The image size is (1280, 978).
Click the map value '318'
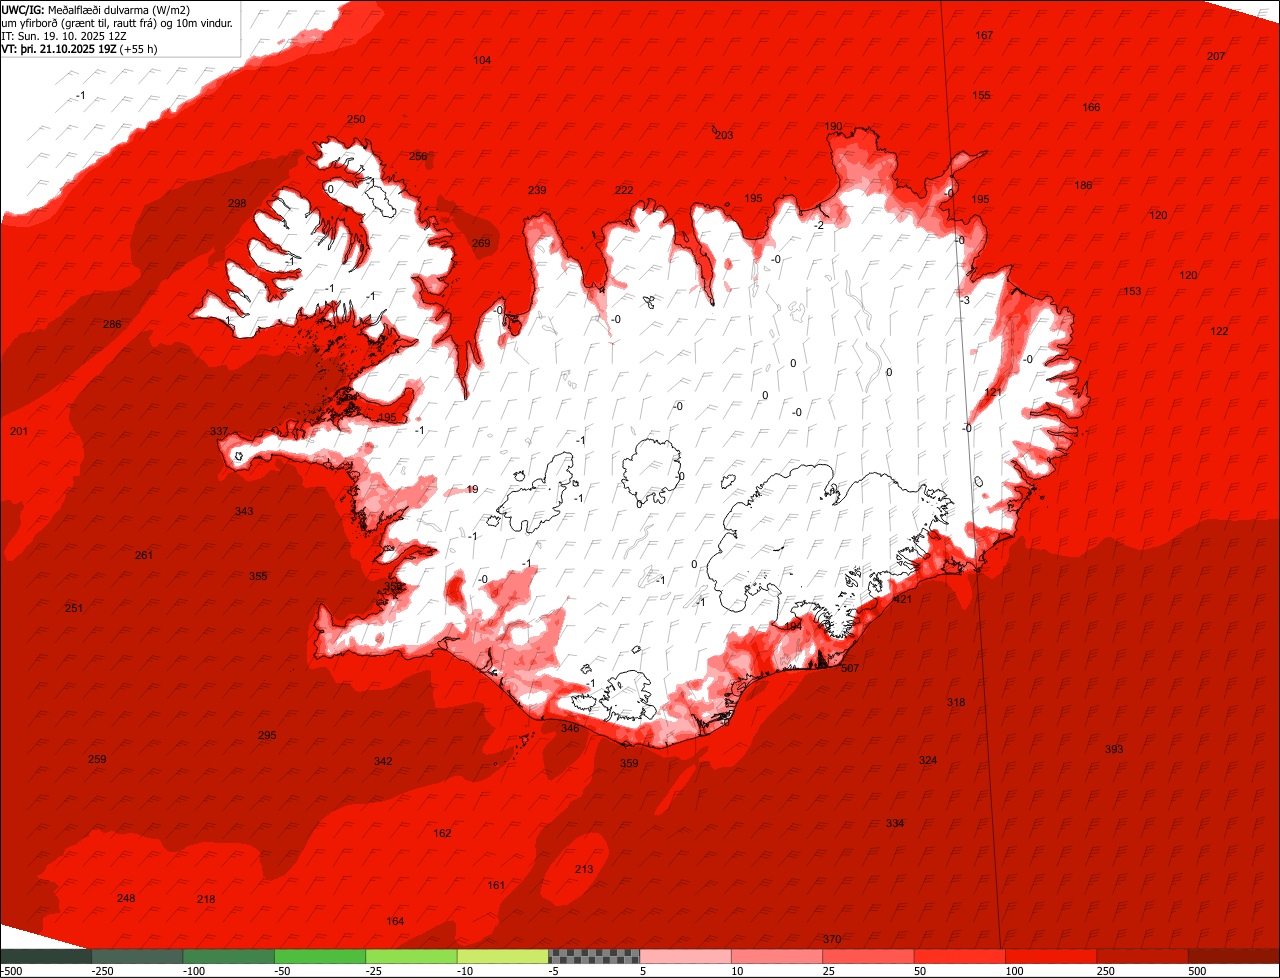point(956,702)
